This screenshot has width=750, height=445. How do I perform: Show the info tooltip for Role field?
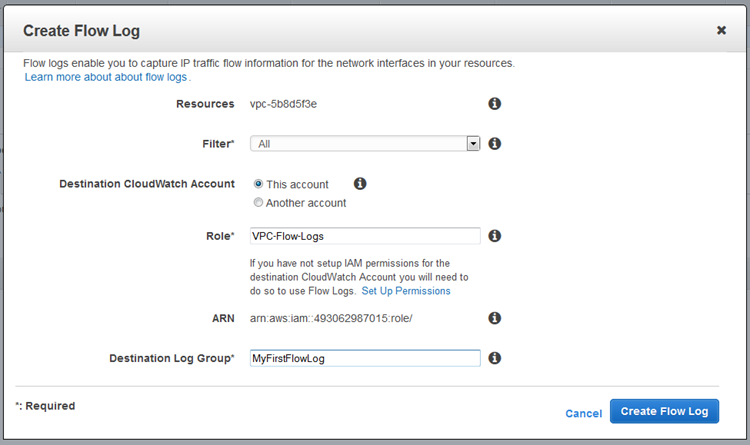494,236
